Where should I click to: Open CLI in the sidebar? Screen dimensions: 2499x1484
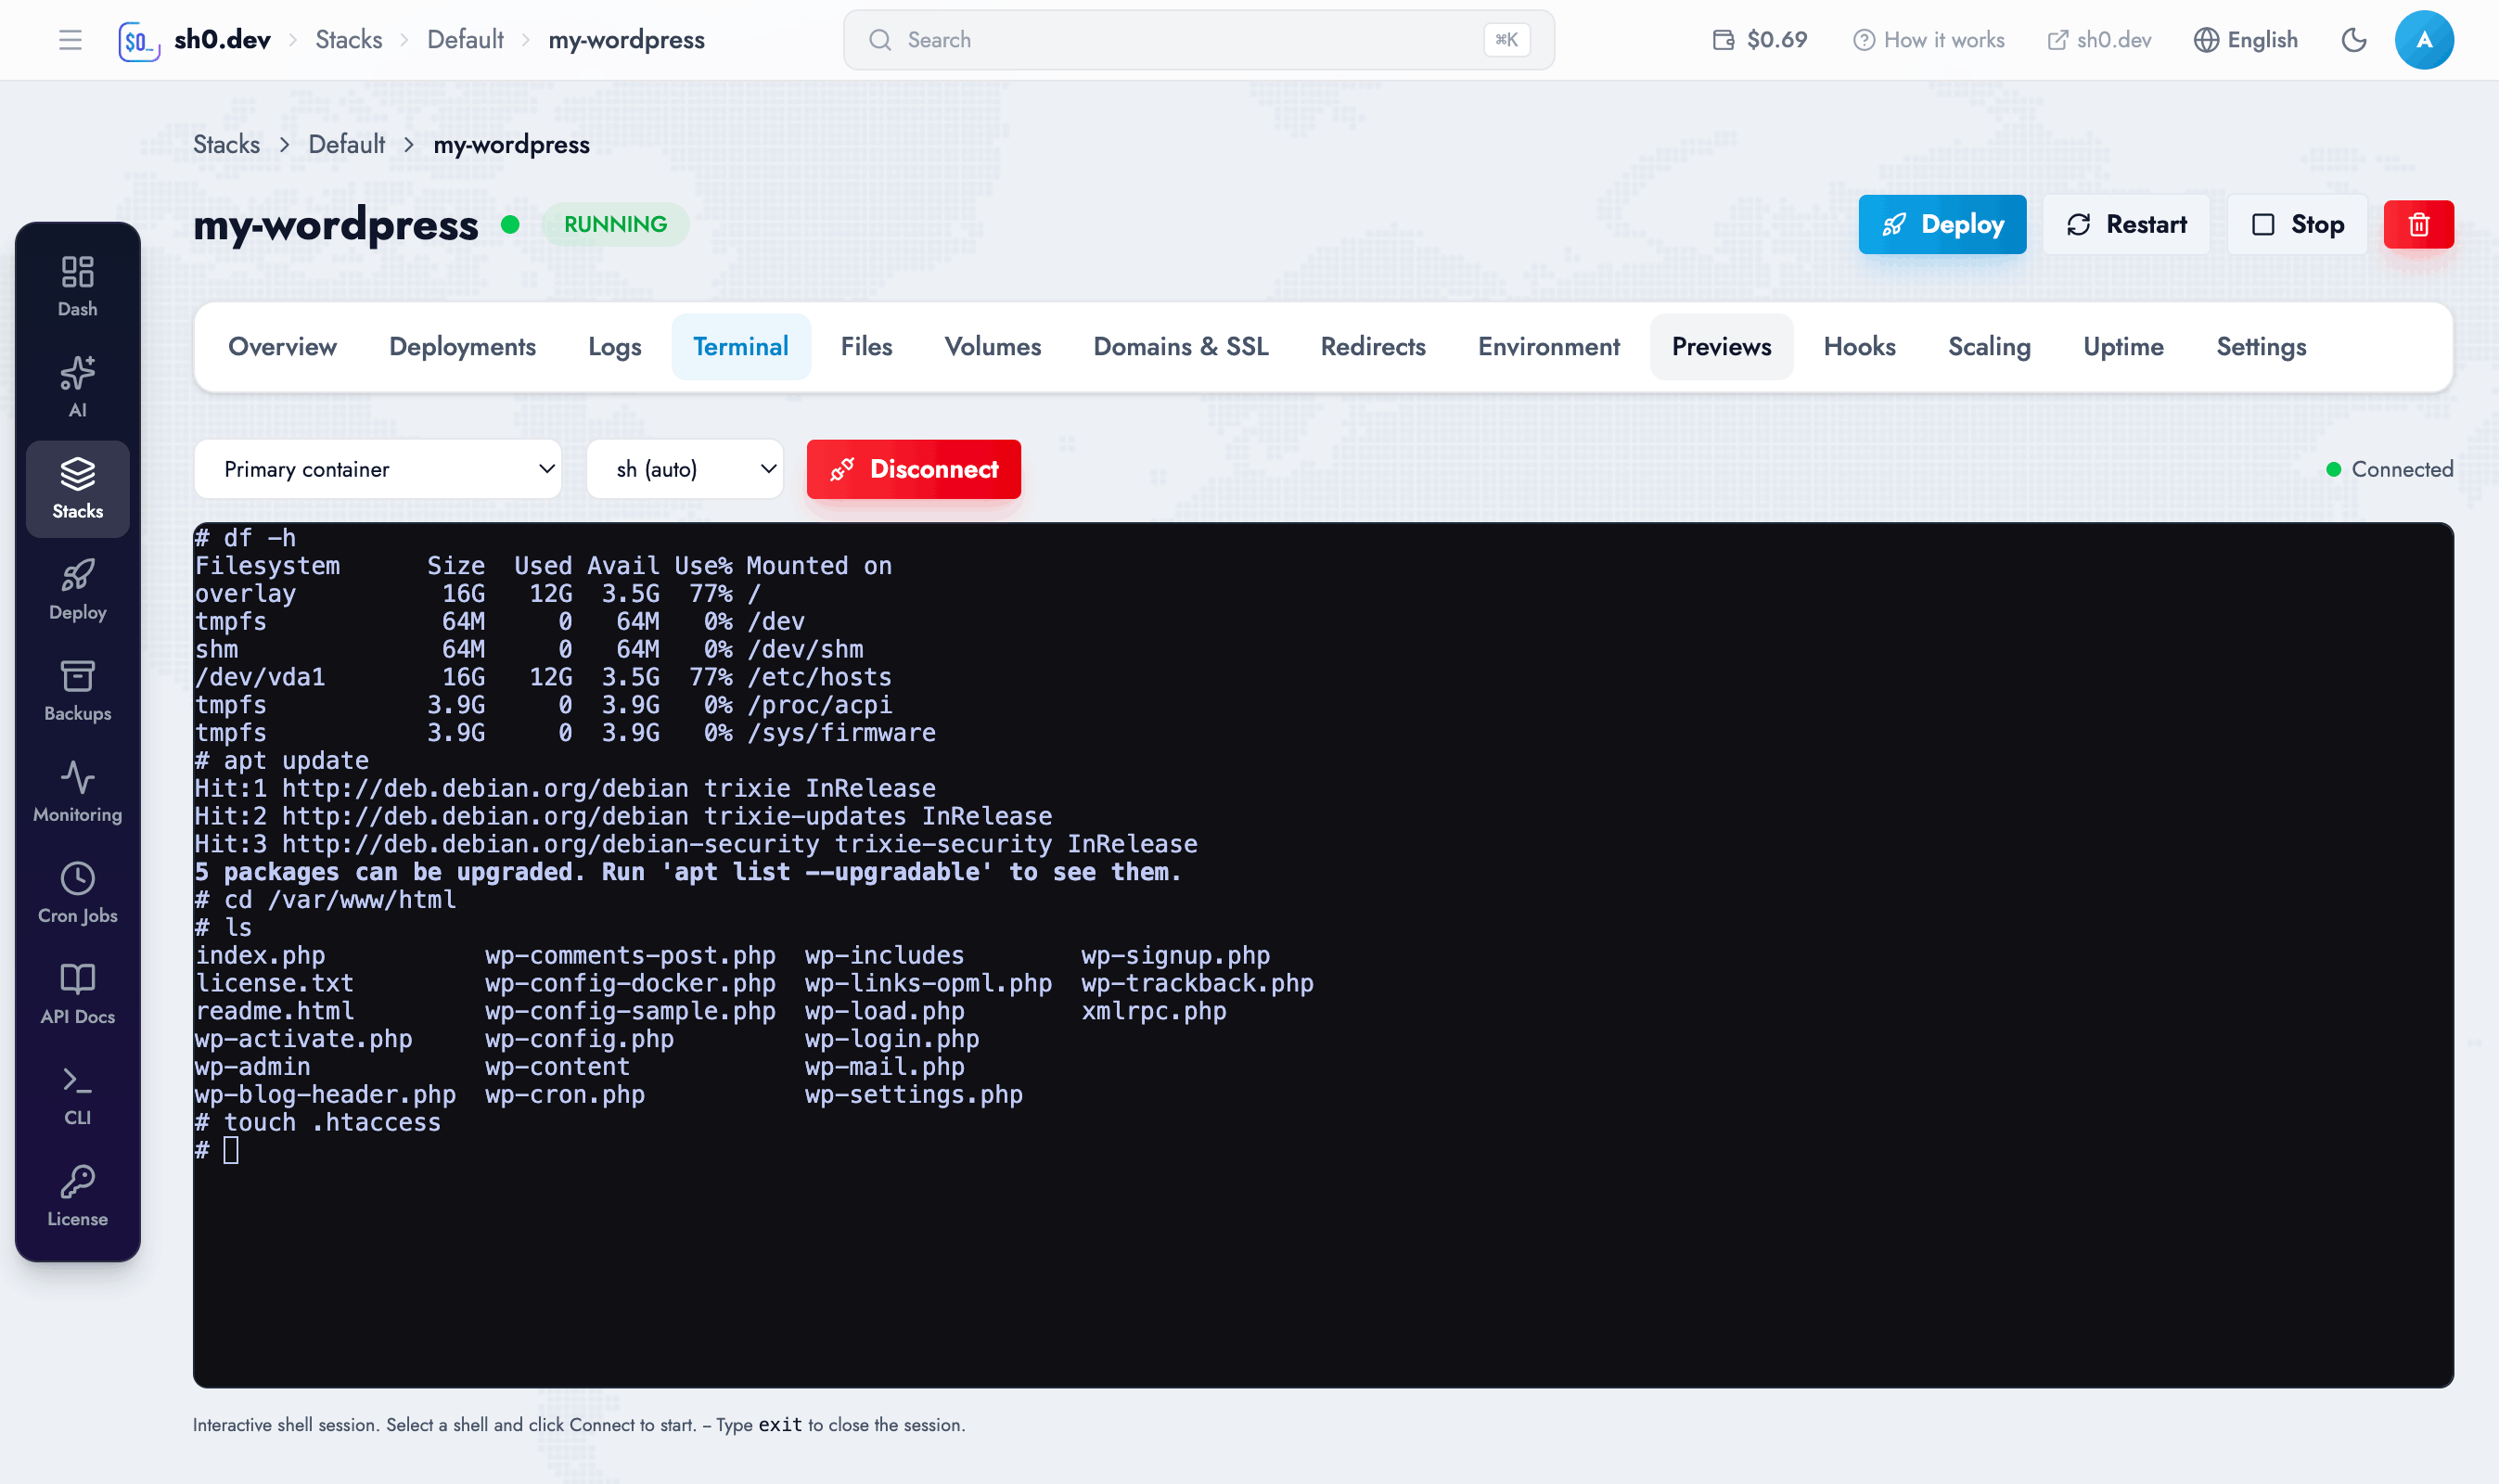tap(77, 1096)
